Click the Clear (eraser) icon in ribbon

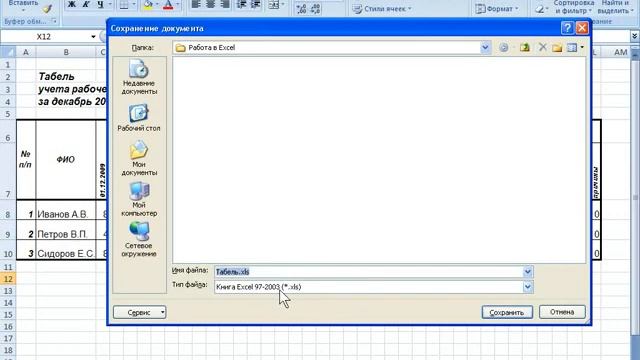(x=540, y=9)
